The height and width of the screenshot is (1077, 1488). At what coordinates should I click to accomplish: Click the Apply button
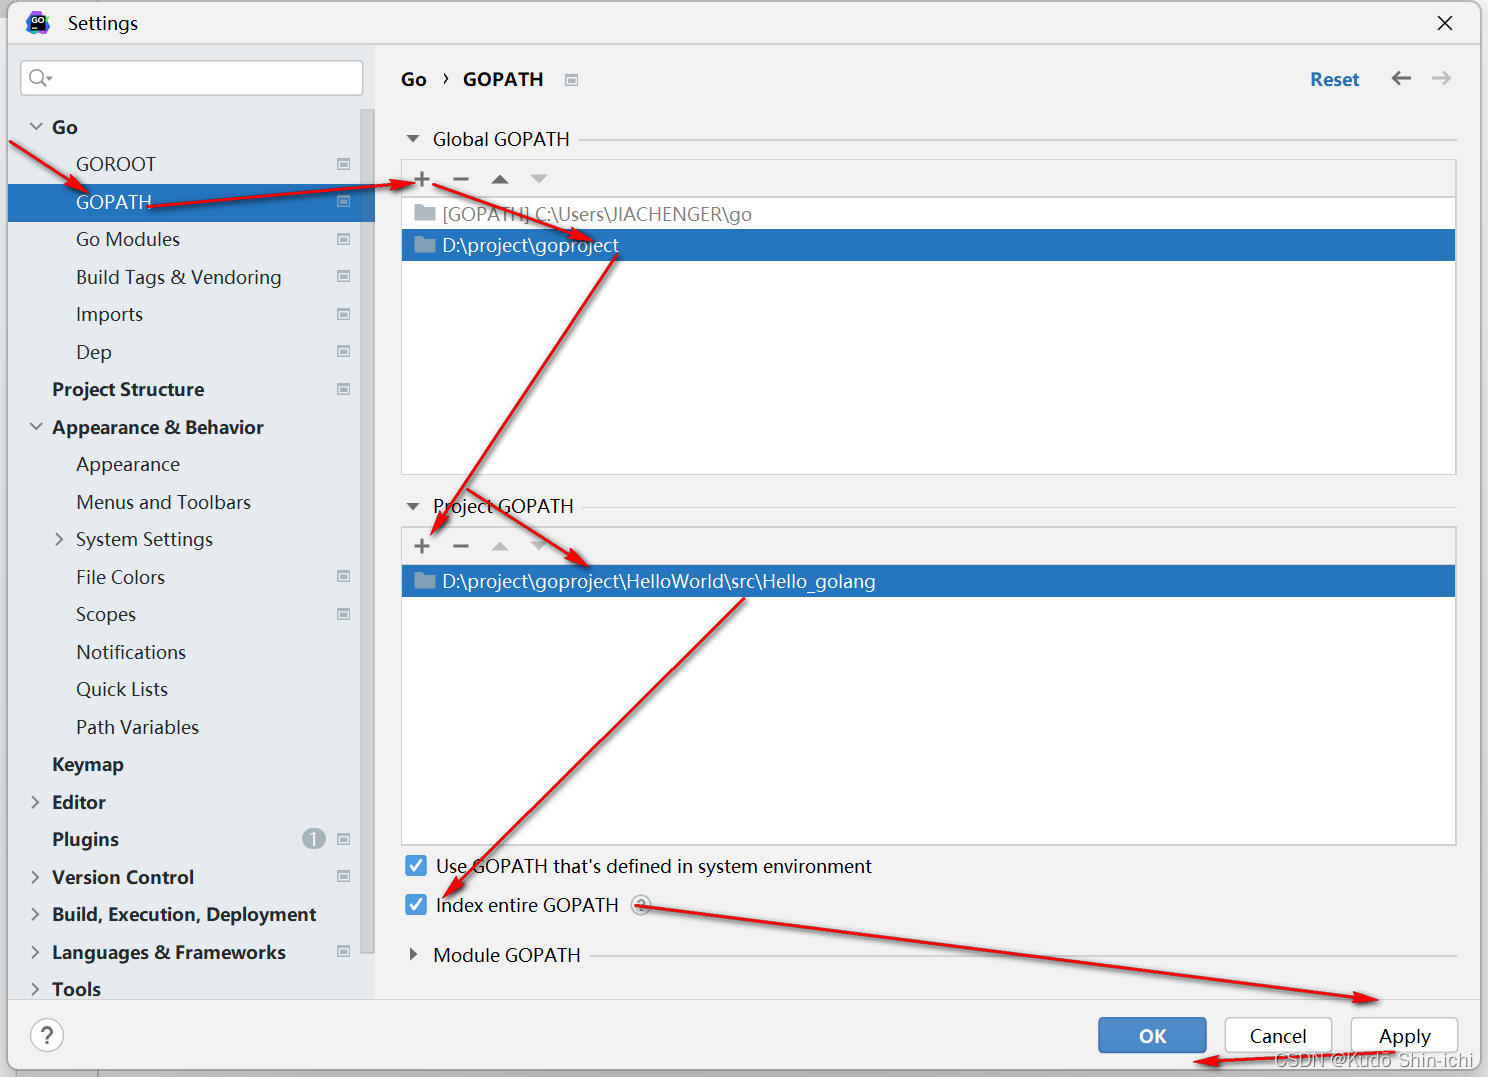pos(1404,1036)
